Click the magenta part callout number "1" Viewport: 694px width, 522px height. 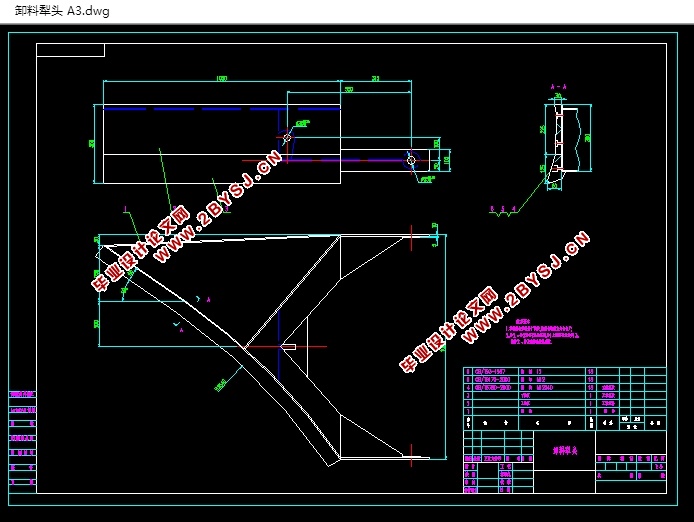pos(126,209)
